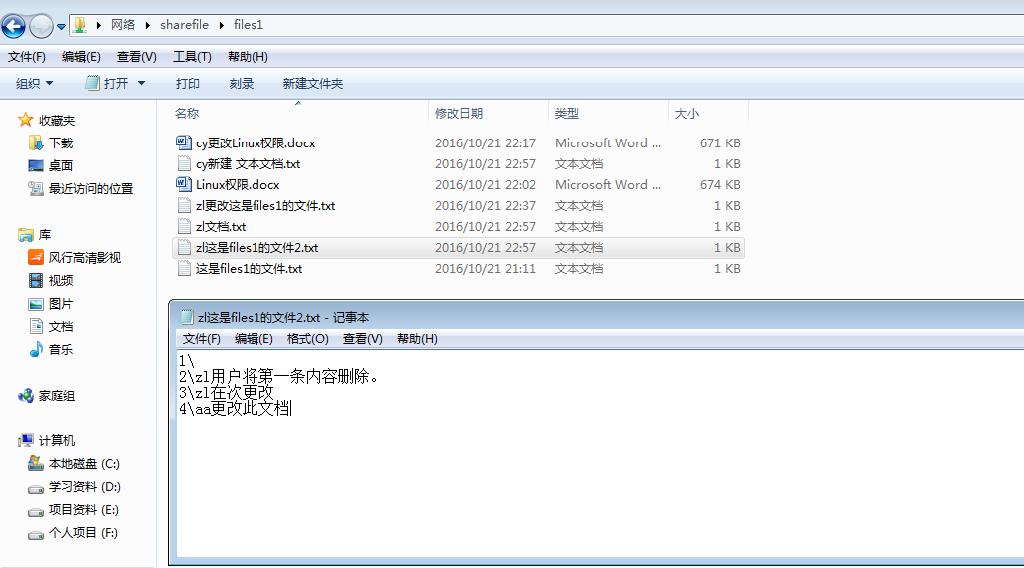The width and height of the screenshot is (1024, 568).
Task: Open Explorer 文件(F) menu
Action: point(27,57)
